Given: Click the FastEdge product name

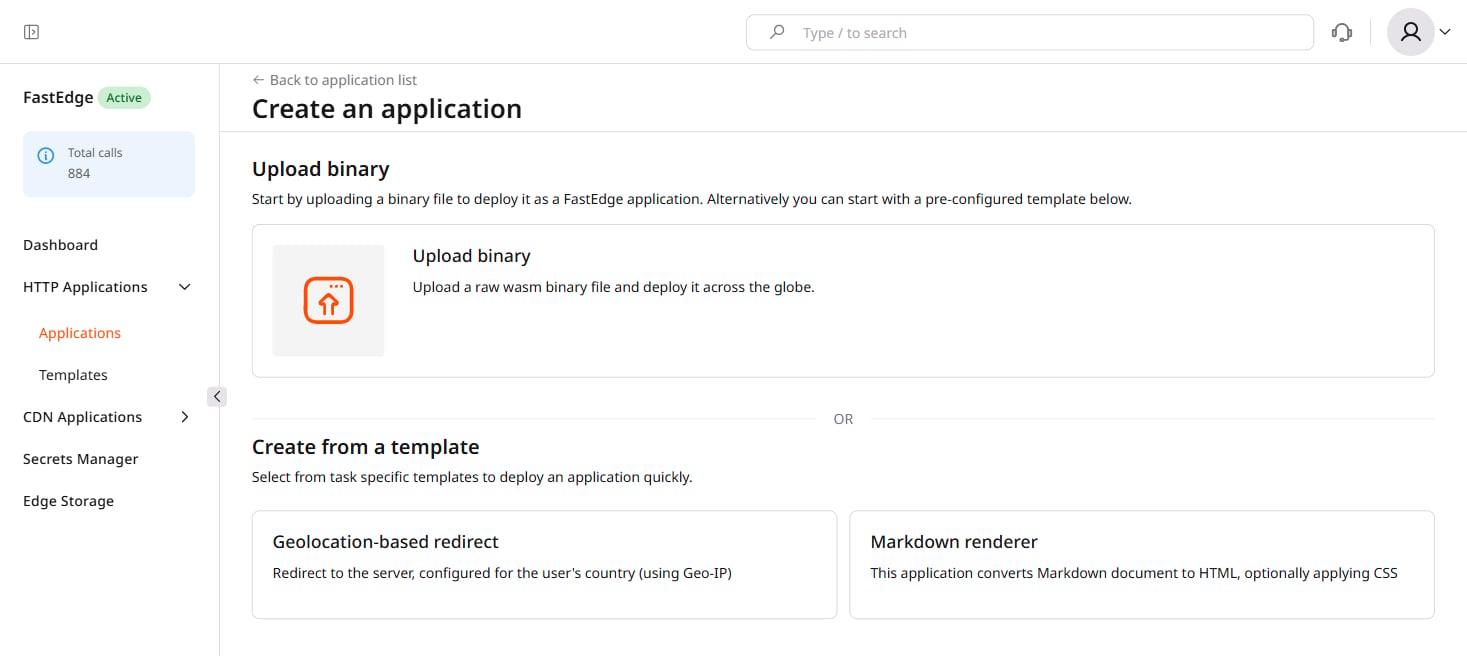Looking at the screenshot, I should (58, 98).
